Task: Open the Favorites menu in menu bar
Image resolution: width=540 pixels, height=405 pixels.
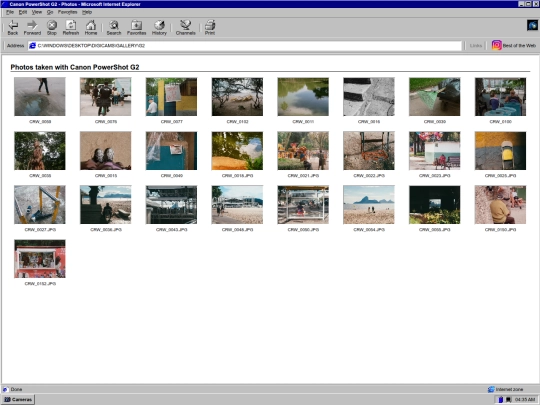Action: [x=68, y=12]
